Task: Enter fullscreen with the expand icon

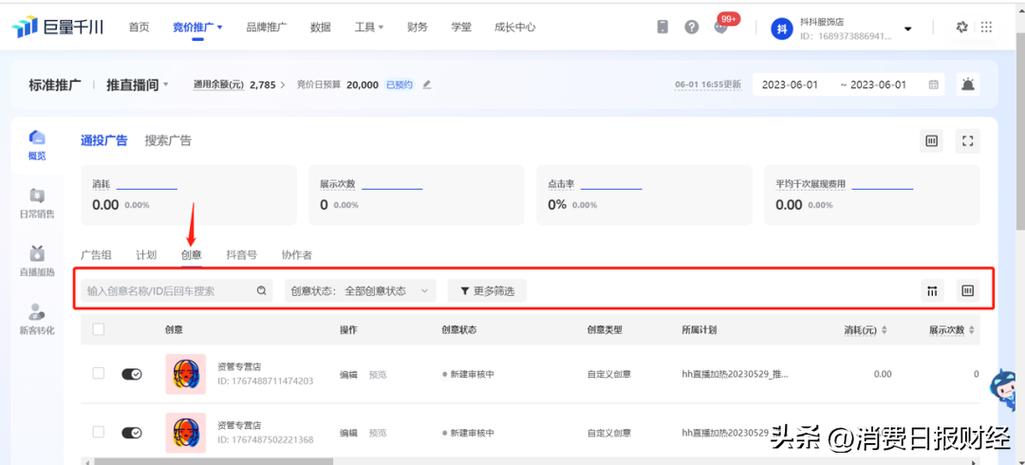Action: click(x=968, y=141)
